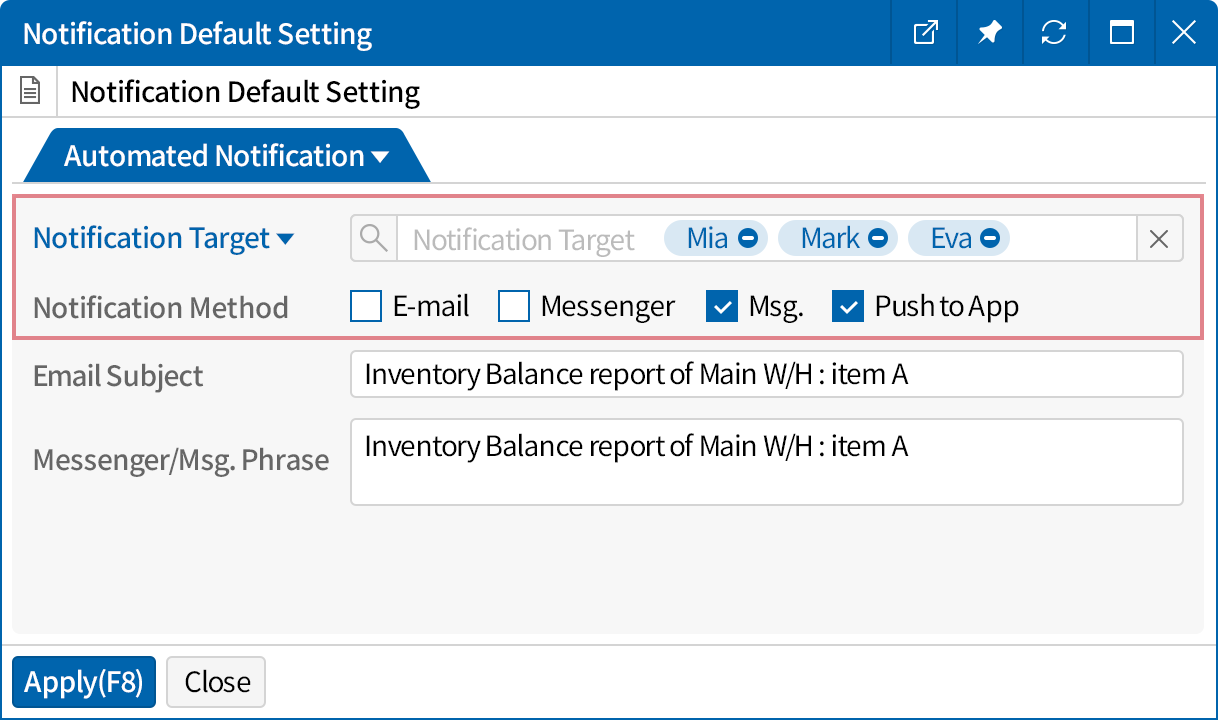Uncheck the Msg. notification method
The image size is (1218, 720).
pos(722,307)
